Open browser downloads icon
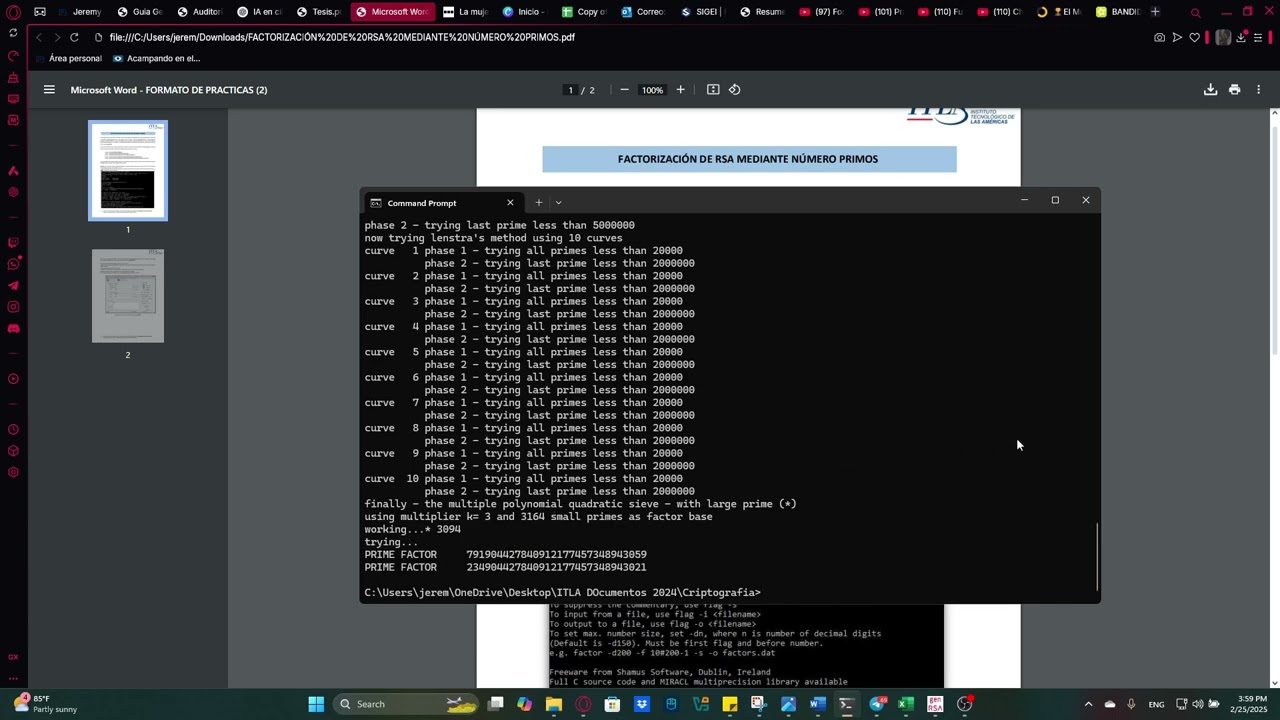The height and width of the screenshot is (720, 1280). 1241,37
